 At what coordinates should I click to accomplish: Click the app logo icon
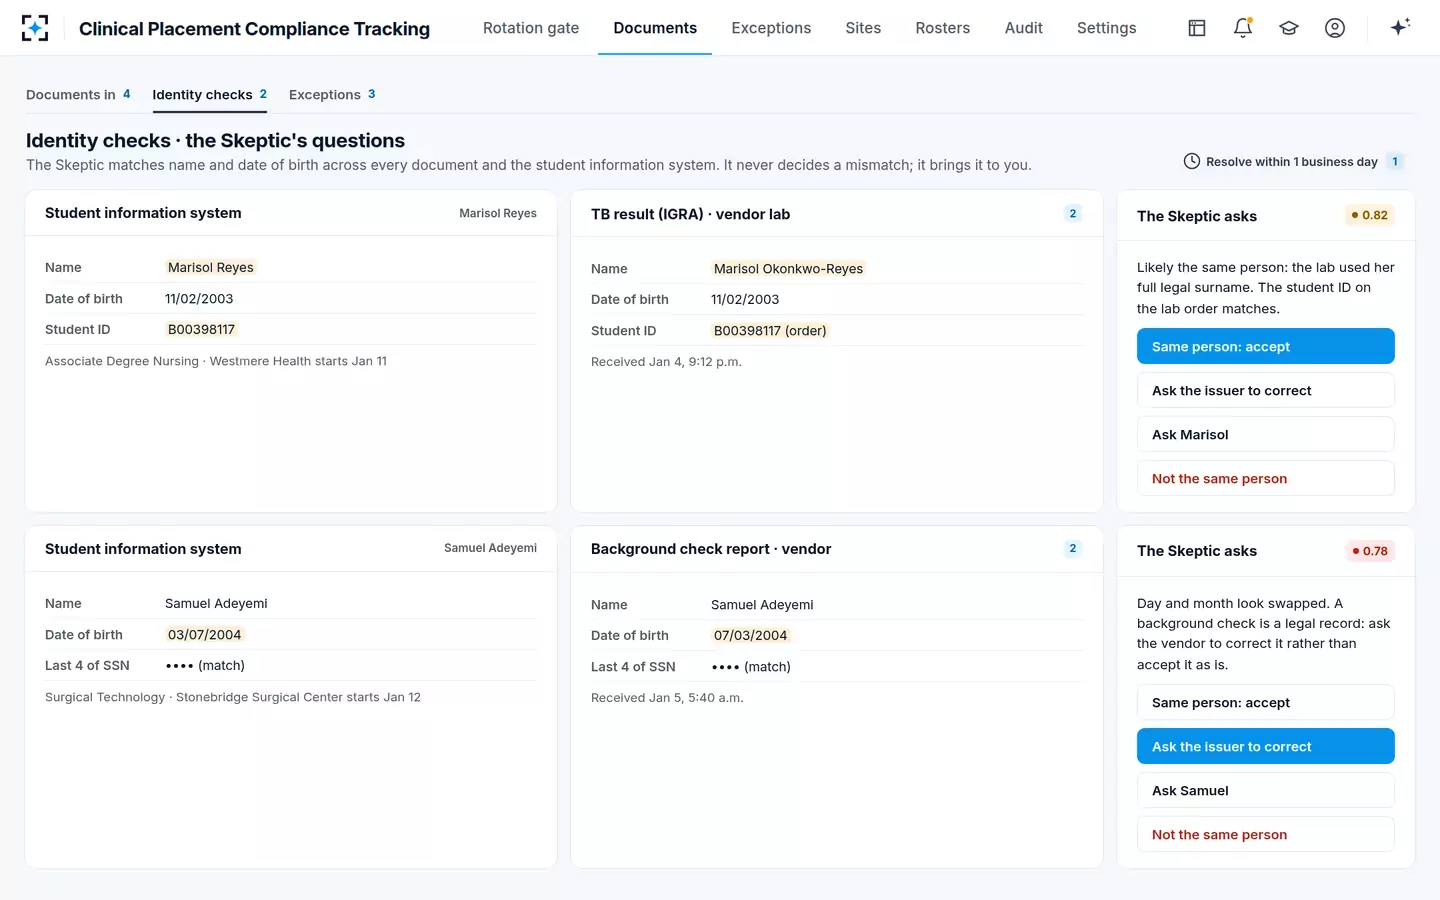coord(35,28)
